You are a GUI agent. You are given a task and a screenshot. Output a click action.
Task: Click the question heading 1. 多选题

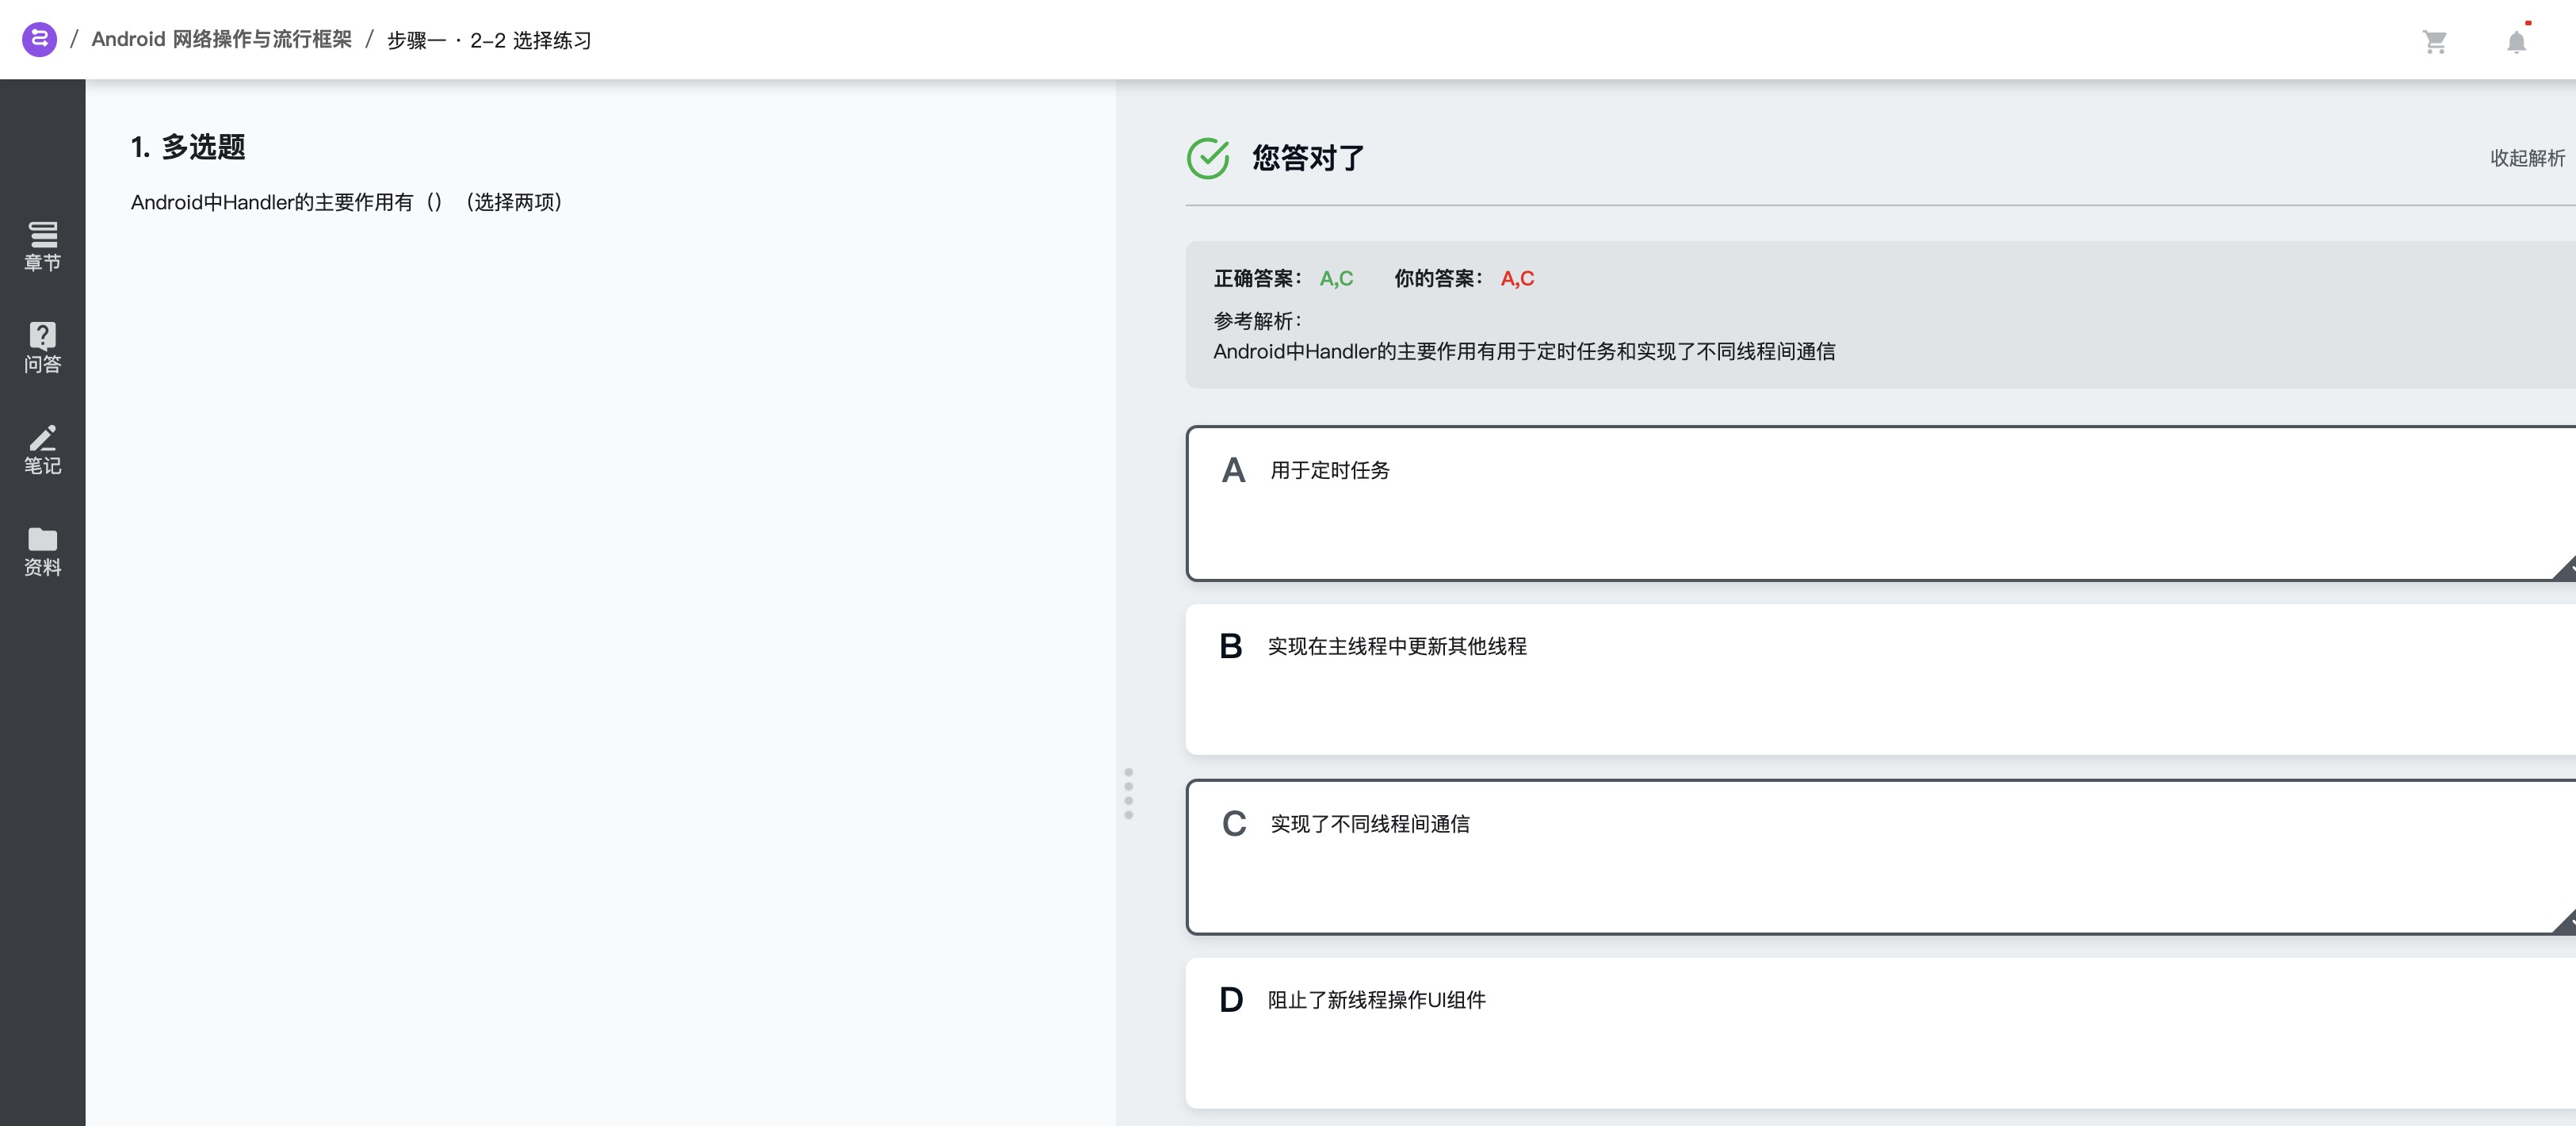tap(188, 147)
